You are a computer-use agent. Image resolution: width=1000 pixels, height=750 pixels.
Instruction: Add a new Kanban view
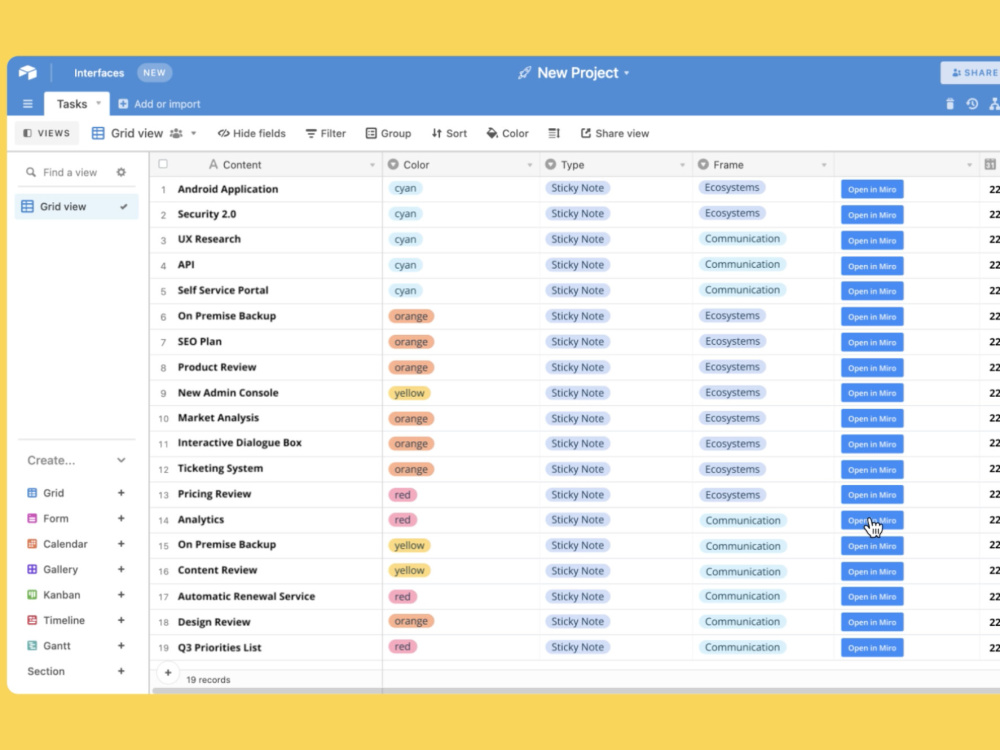(x=121, y=595)
